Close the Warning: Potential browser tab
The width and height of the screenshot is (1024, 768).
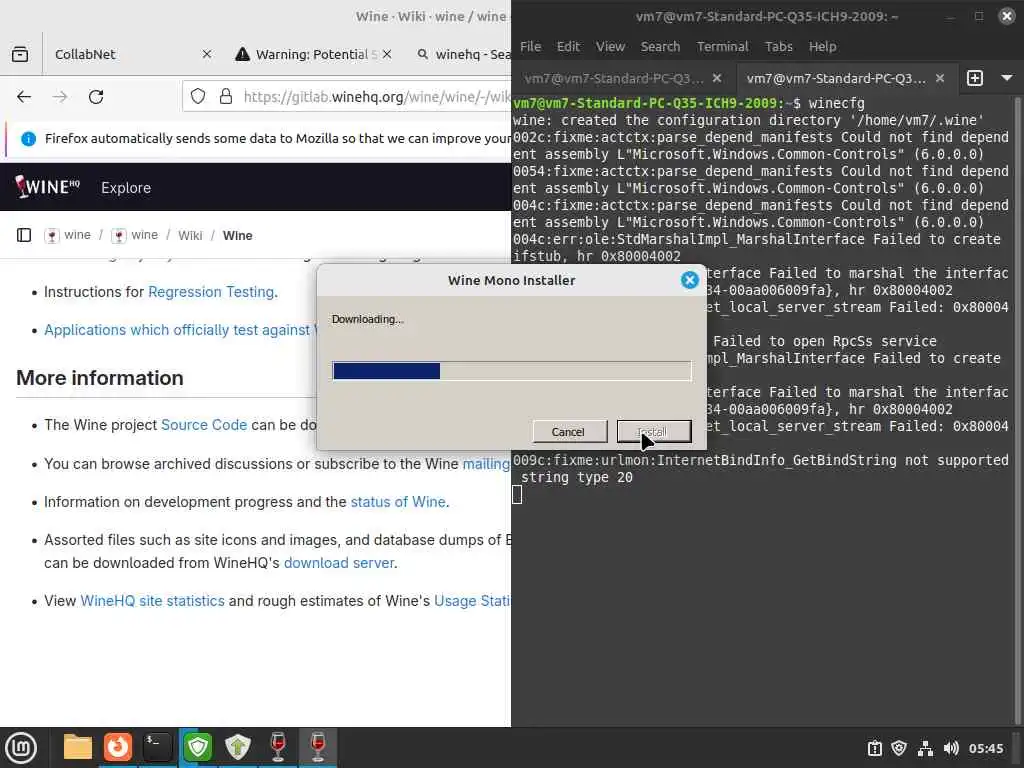(x=387, y=54)
